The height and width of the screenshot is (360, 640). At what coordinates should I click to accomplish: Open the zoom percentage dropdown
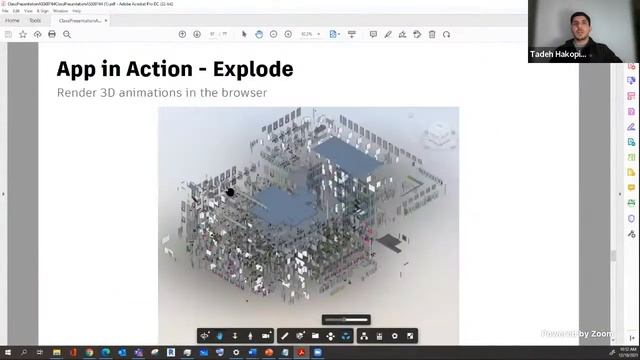pos(318,35)
